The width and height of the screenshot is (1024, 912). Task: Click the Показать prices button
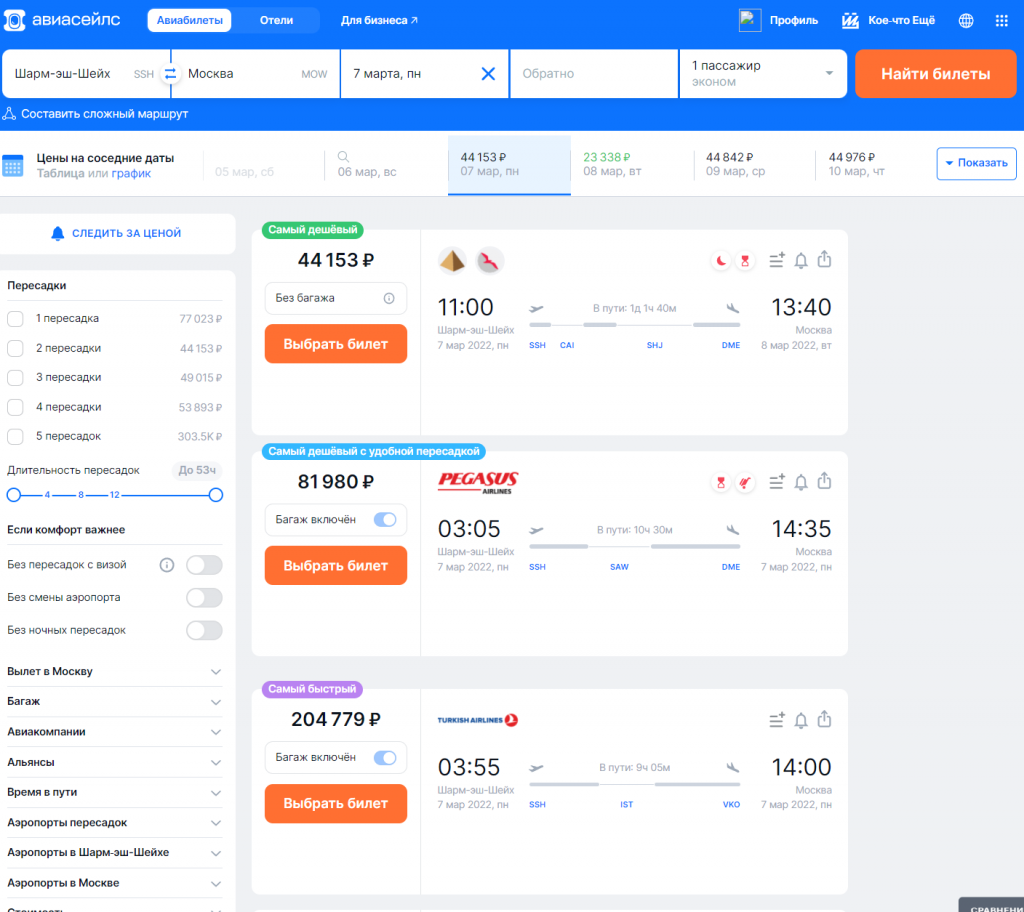point(976,163)
